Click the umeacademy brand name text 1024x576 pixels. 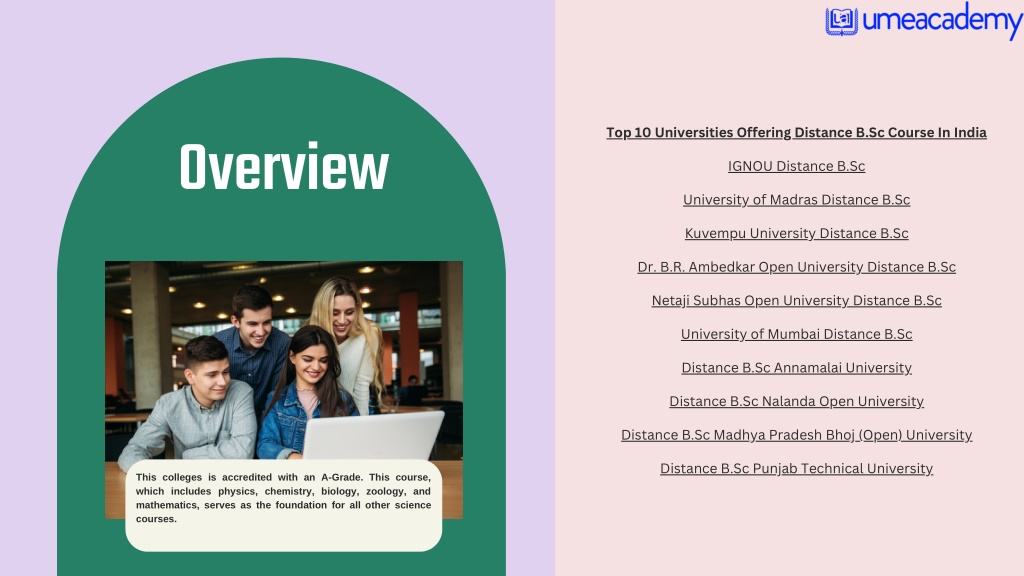click(x=942, y=22)
